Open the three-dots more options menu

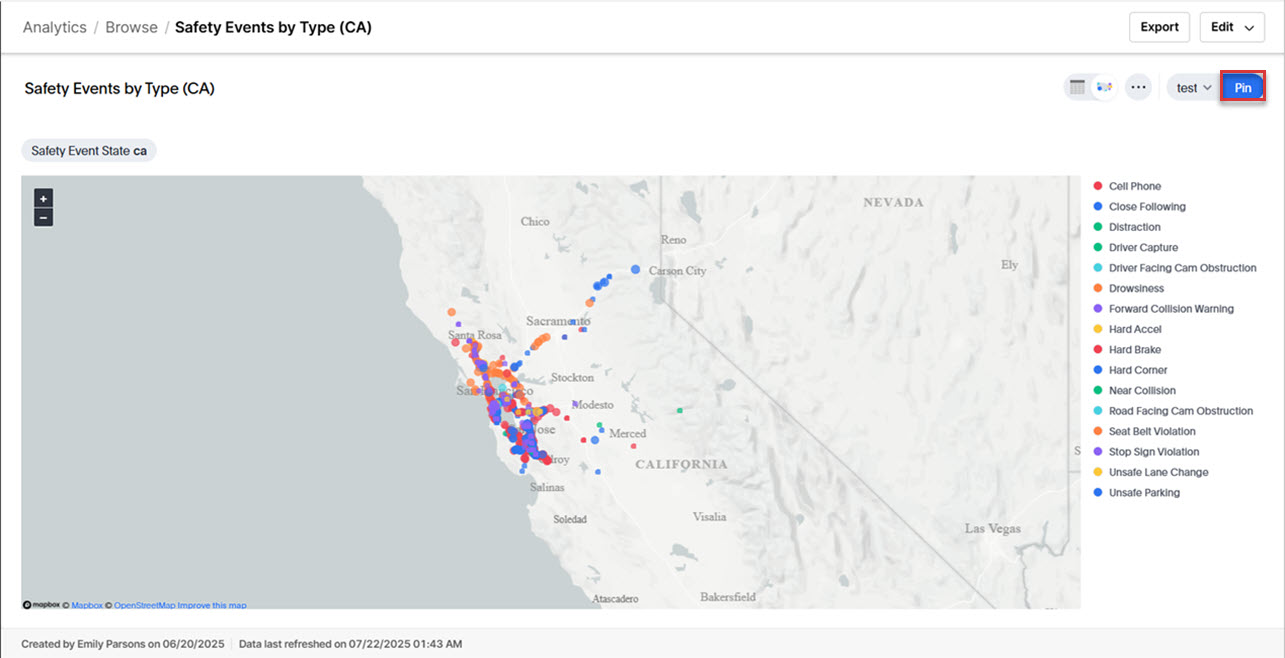[1138, 88]
